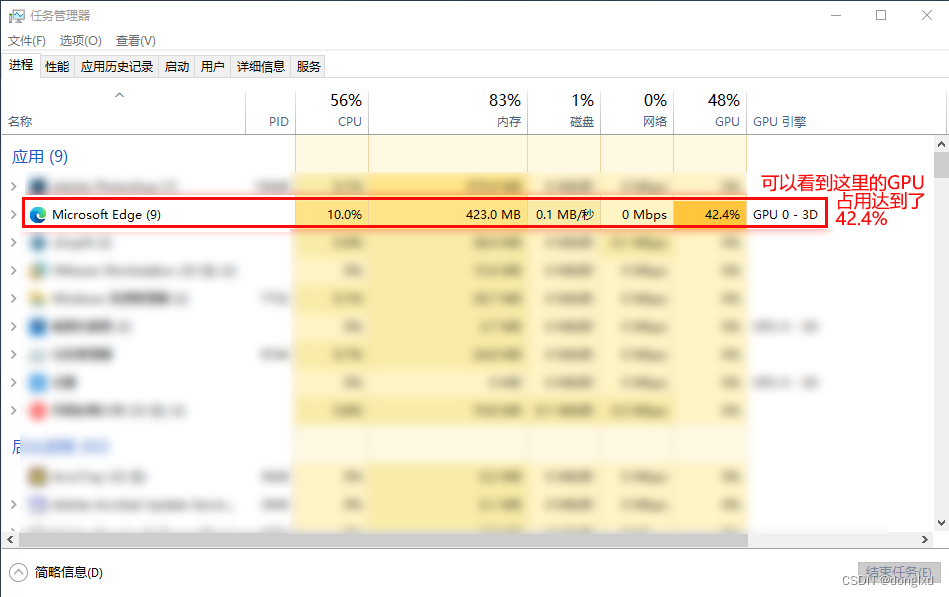Select the Microsoft Edge (9) row name
Screen dimensions: 949x597
pos(107,214)
